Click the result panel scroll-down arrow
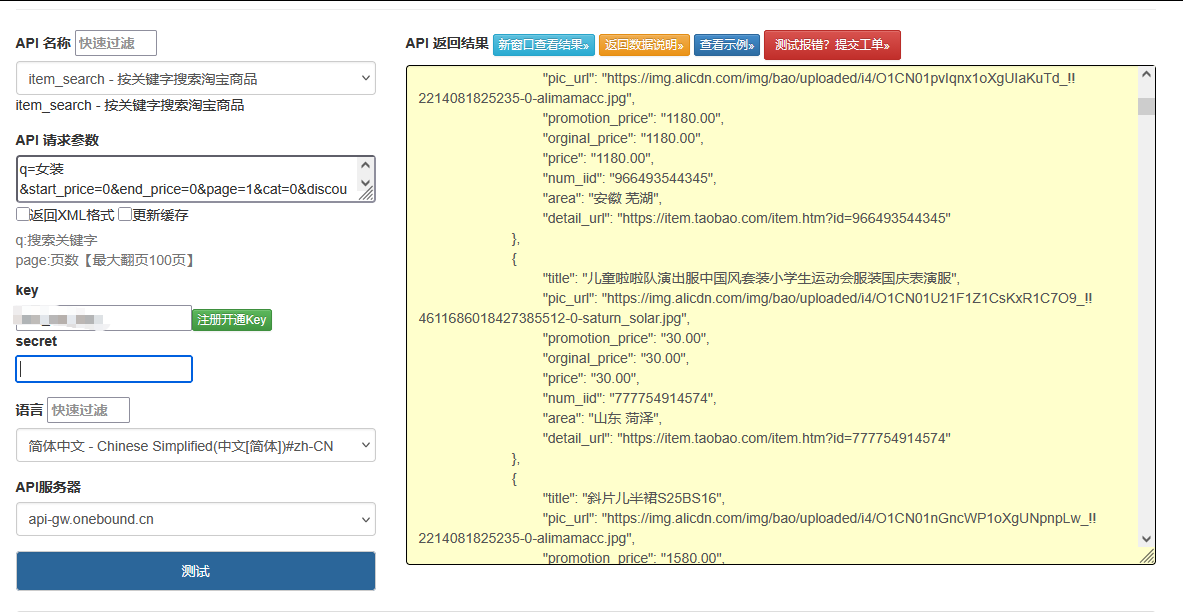This screenshot has height=612, width=1183. pyautogui.click(x=1146, y=539)
